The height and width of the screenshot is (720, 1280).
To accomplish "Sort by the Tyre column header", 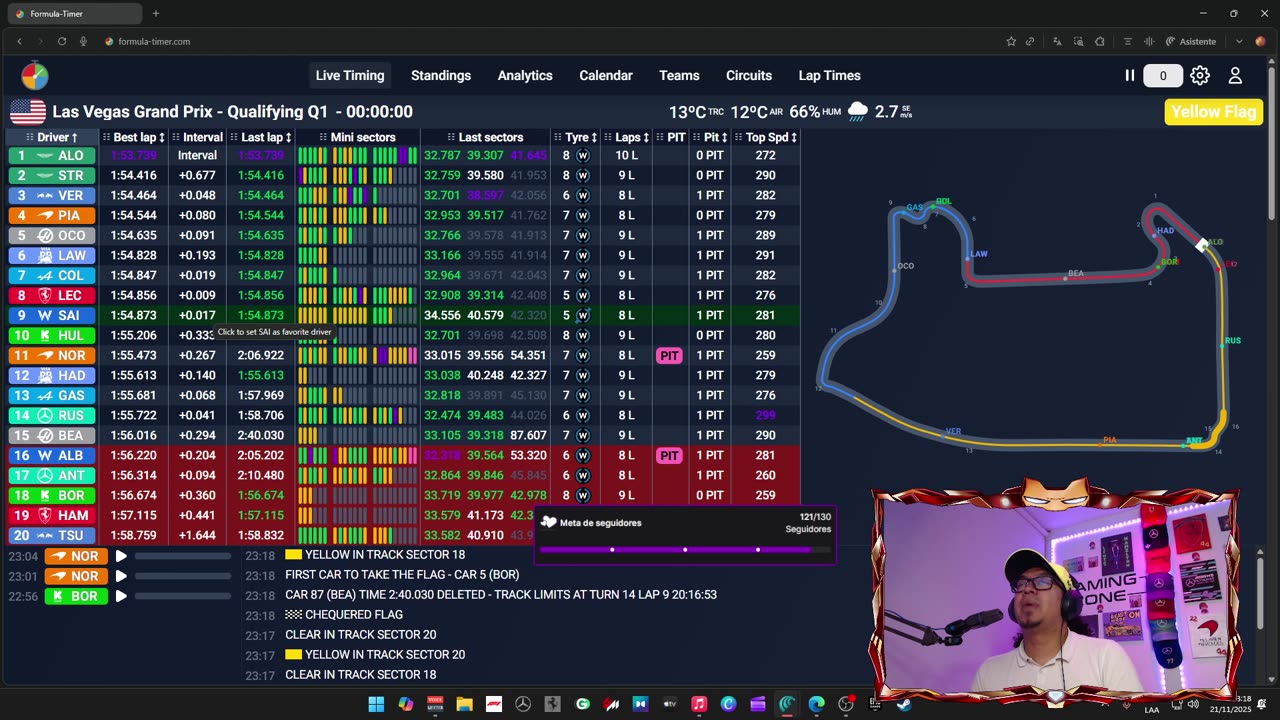I will pyautogui.click(x=576, y=137).
